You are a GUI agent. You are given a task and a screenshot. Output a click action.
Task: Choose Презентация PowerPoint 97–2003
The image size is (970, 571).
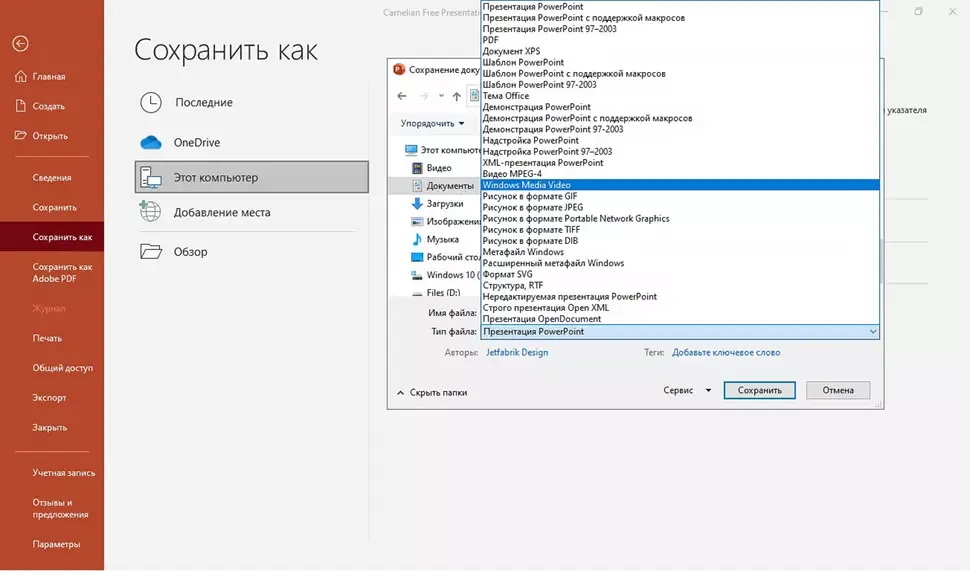pos(680,29)
